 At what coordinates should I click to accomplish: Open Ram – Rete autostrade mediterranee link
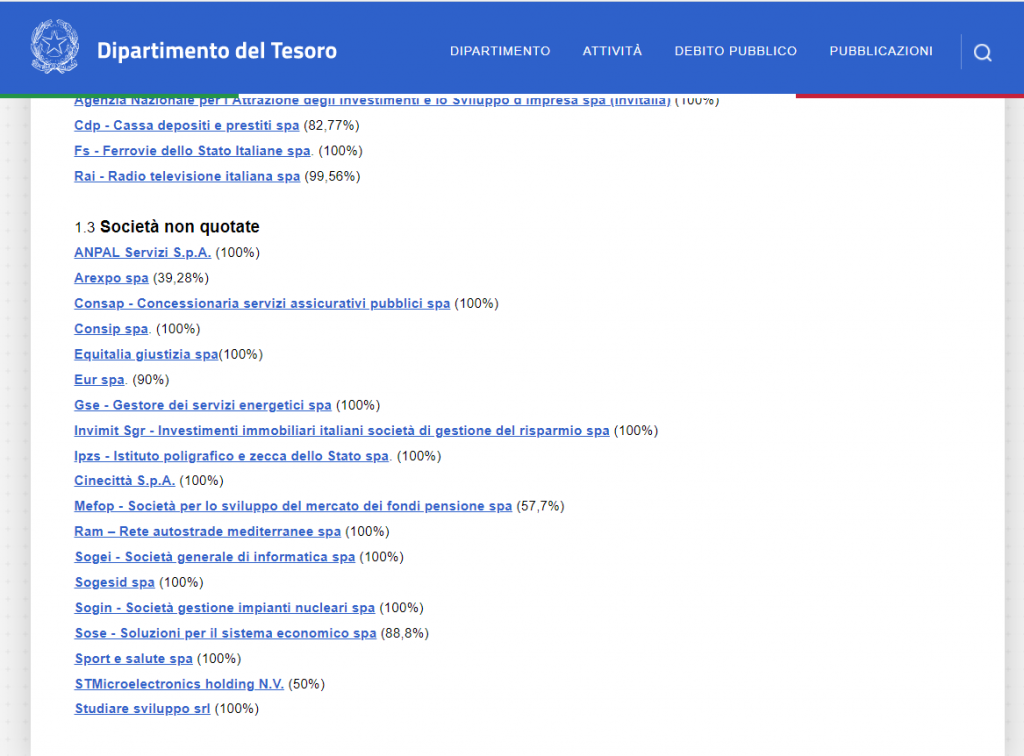(x=208, y=531)
